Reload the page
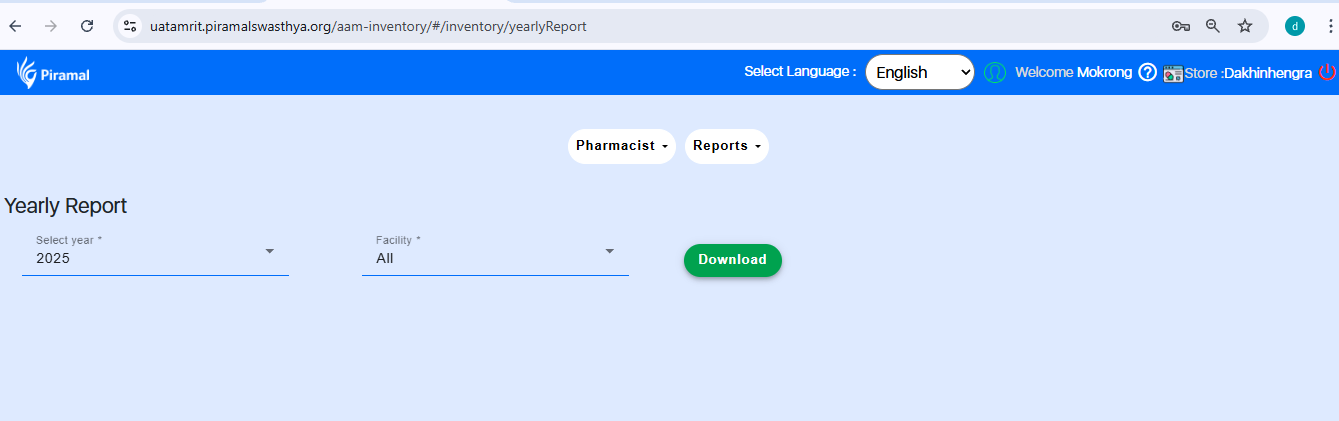The width and height of the screenshot is (1339, 421). (87, 26)
